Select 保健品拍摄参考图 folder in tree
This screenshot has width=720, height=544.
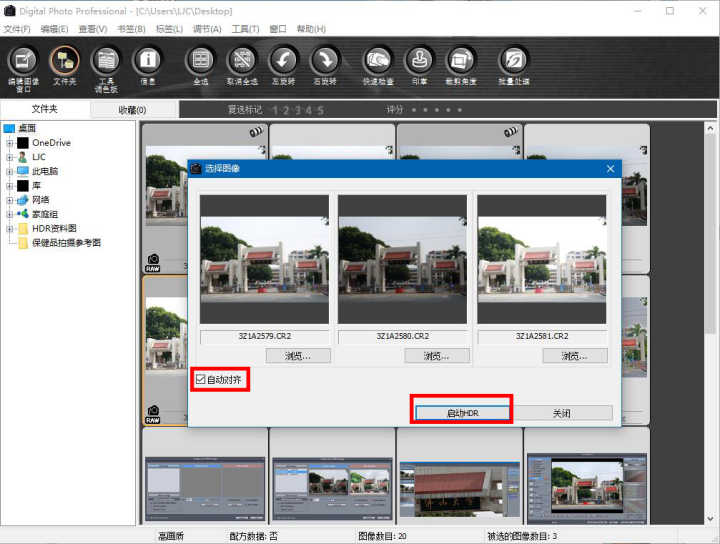click(66, 243)
